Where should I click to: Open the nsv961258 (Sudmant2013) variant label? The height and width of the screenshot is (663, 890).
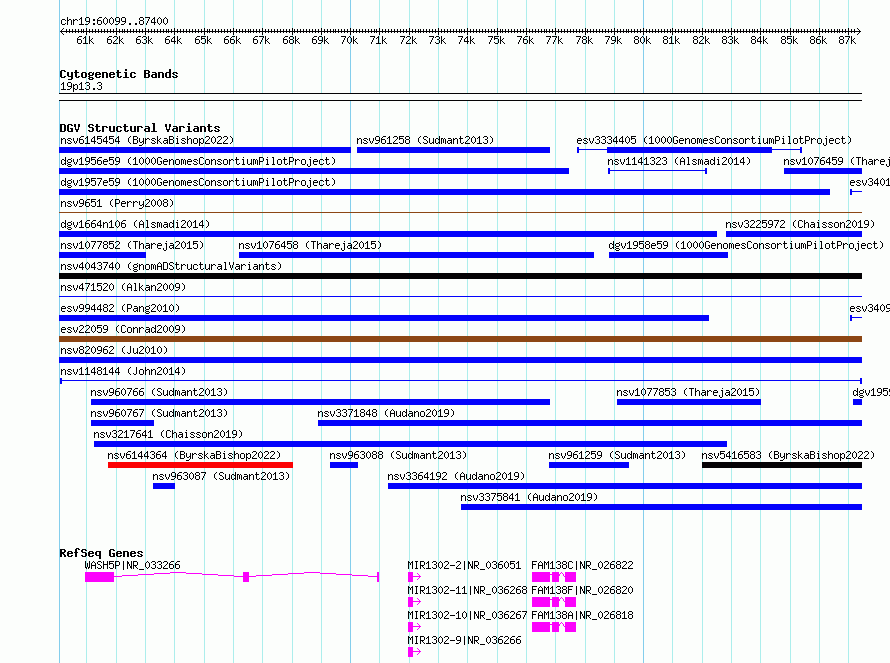(425, 140)
